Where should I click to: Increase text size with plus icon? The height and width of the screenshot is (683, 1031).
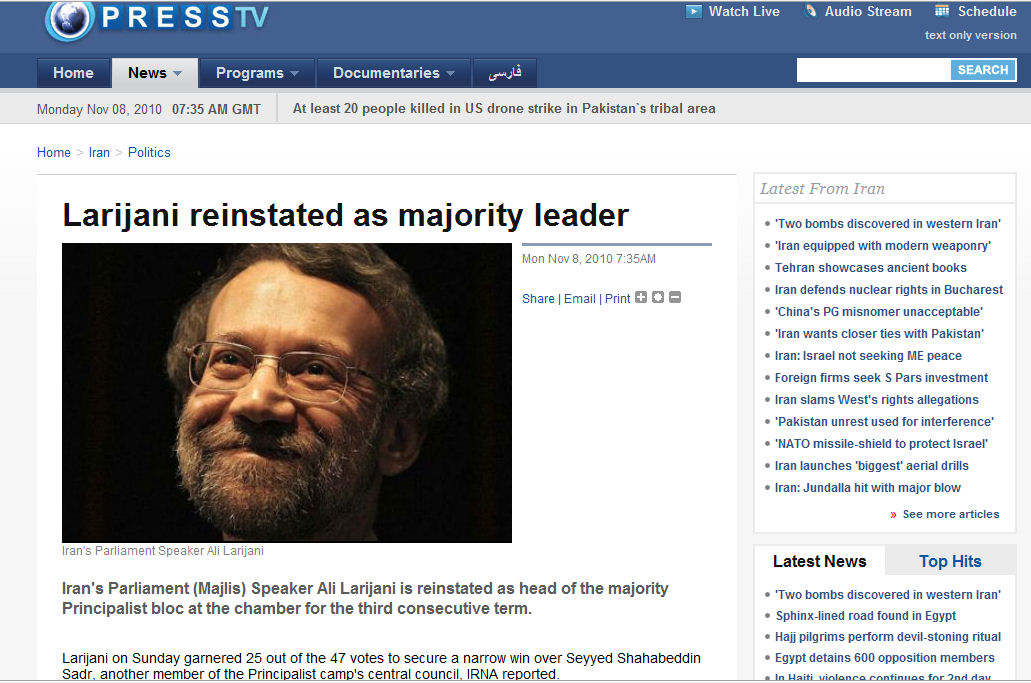[641, 298]
